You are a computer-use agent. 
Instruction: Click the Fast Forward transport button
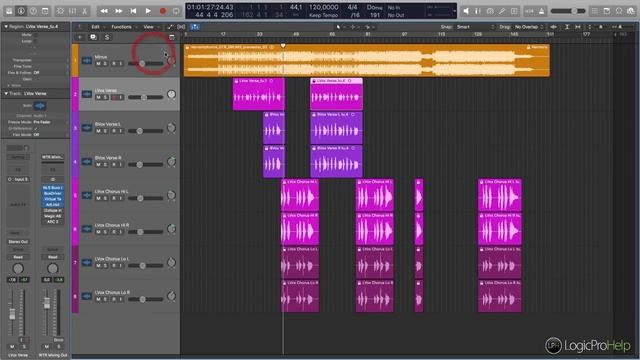point(119,11)
